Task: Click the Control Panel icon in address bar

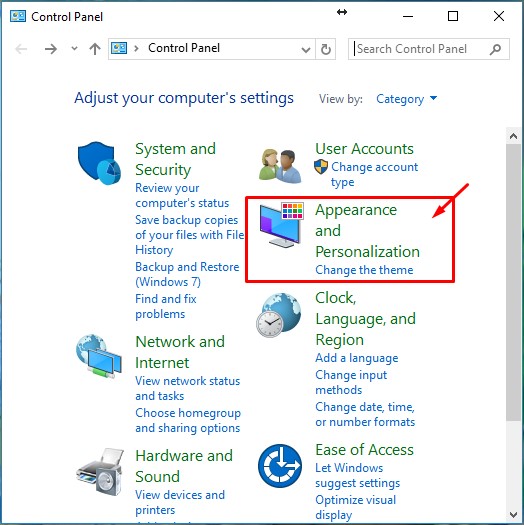Action: pyautogui.click(x=119, y=48)
